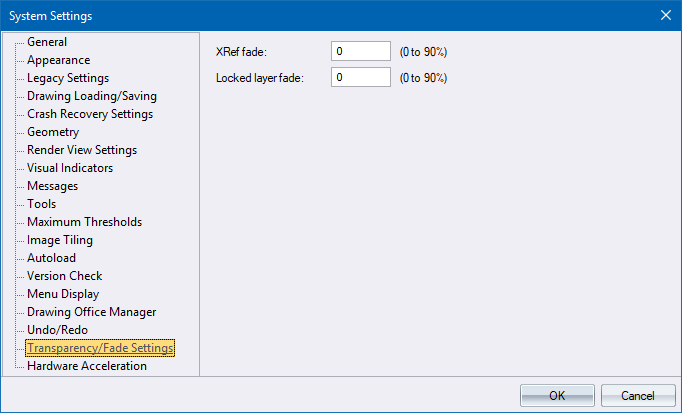Show Render View Settings

click(82, 150)
